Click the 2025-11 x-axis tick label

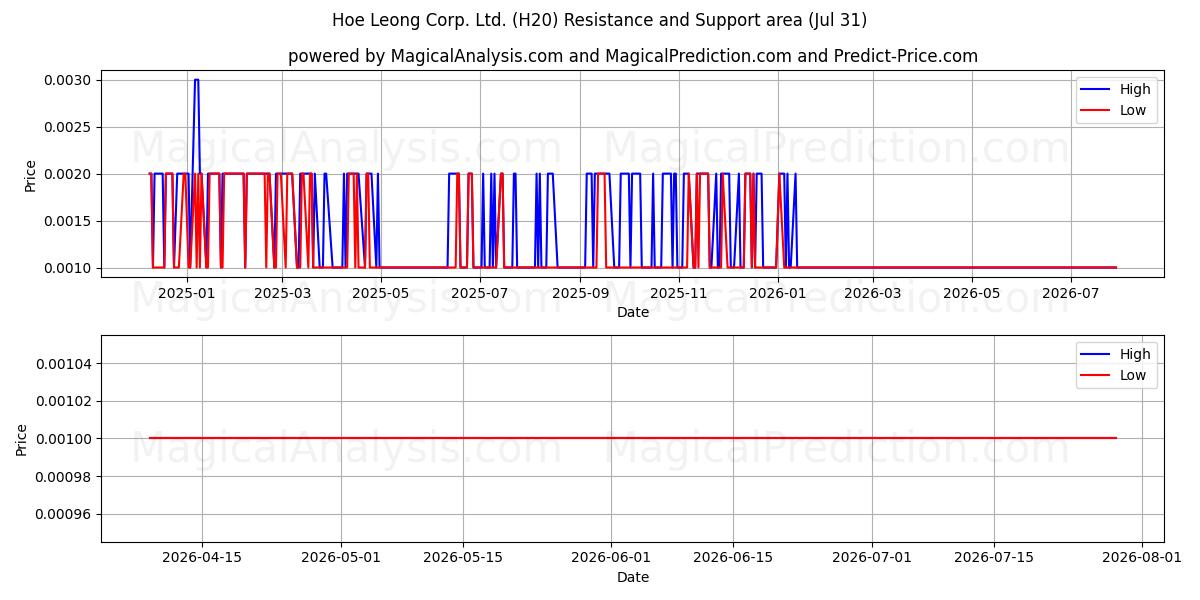(679, 293)
